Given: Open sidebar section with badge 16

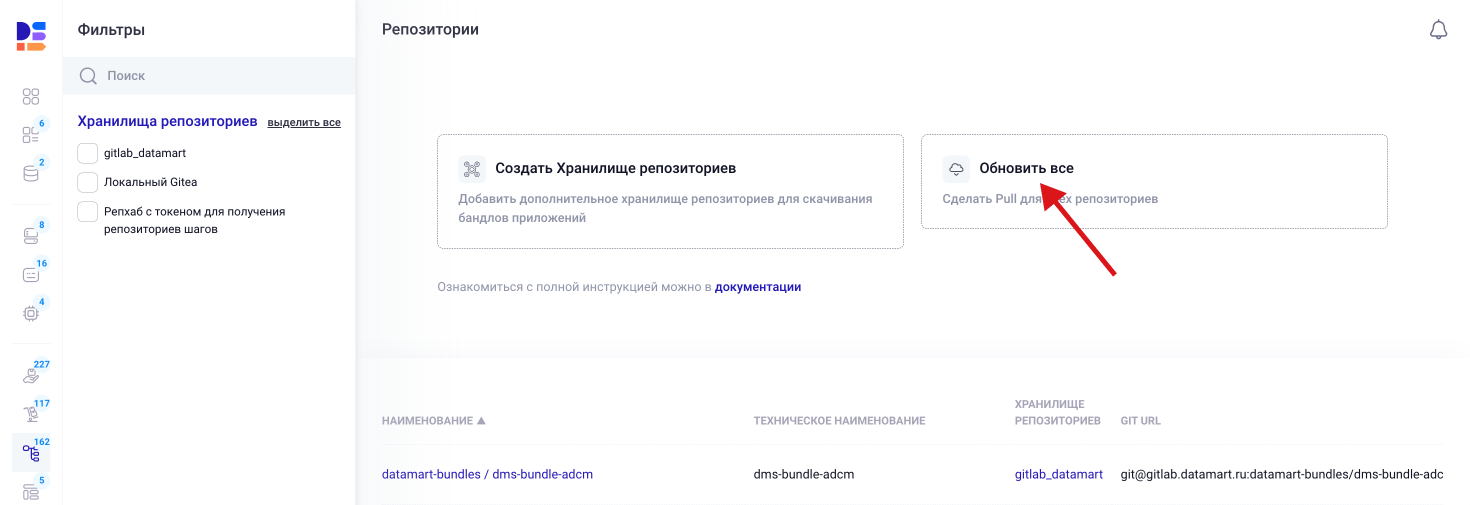Looking at the screenshot, I should [x=31, y=274].
